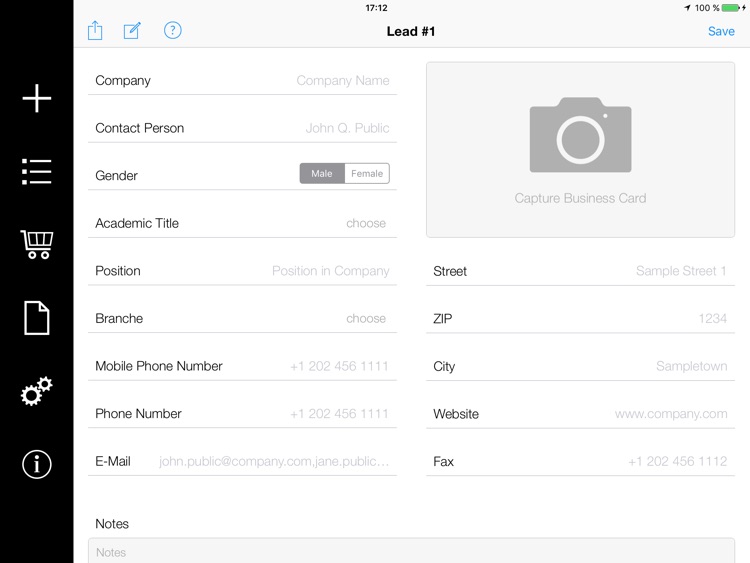Focus the Website field
The image size is (750, 563).
coord(580,414)
